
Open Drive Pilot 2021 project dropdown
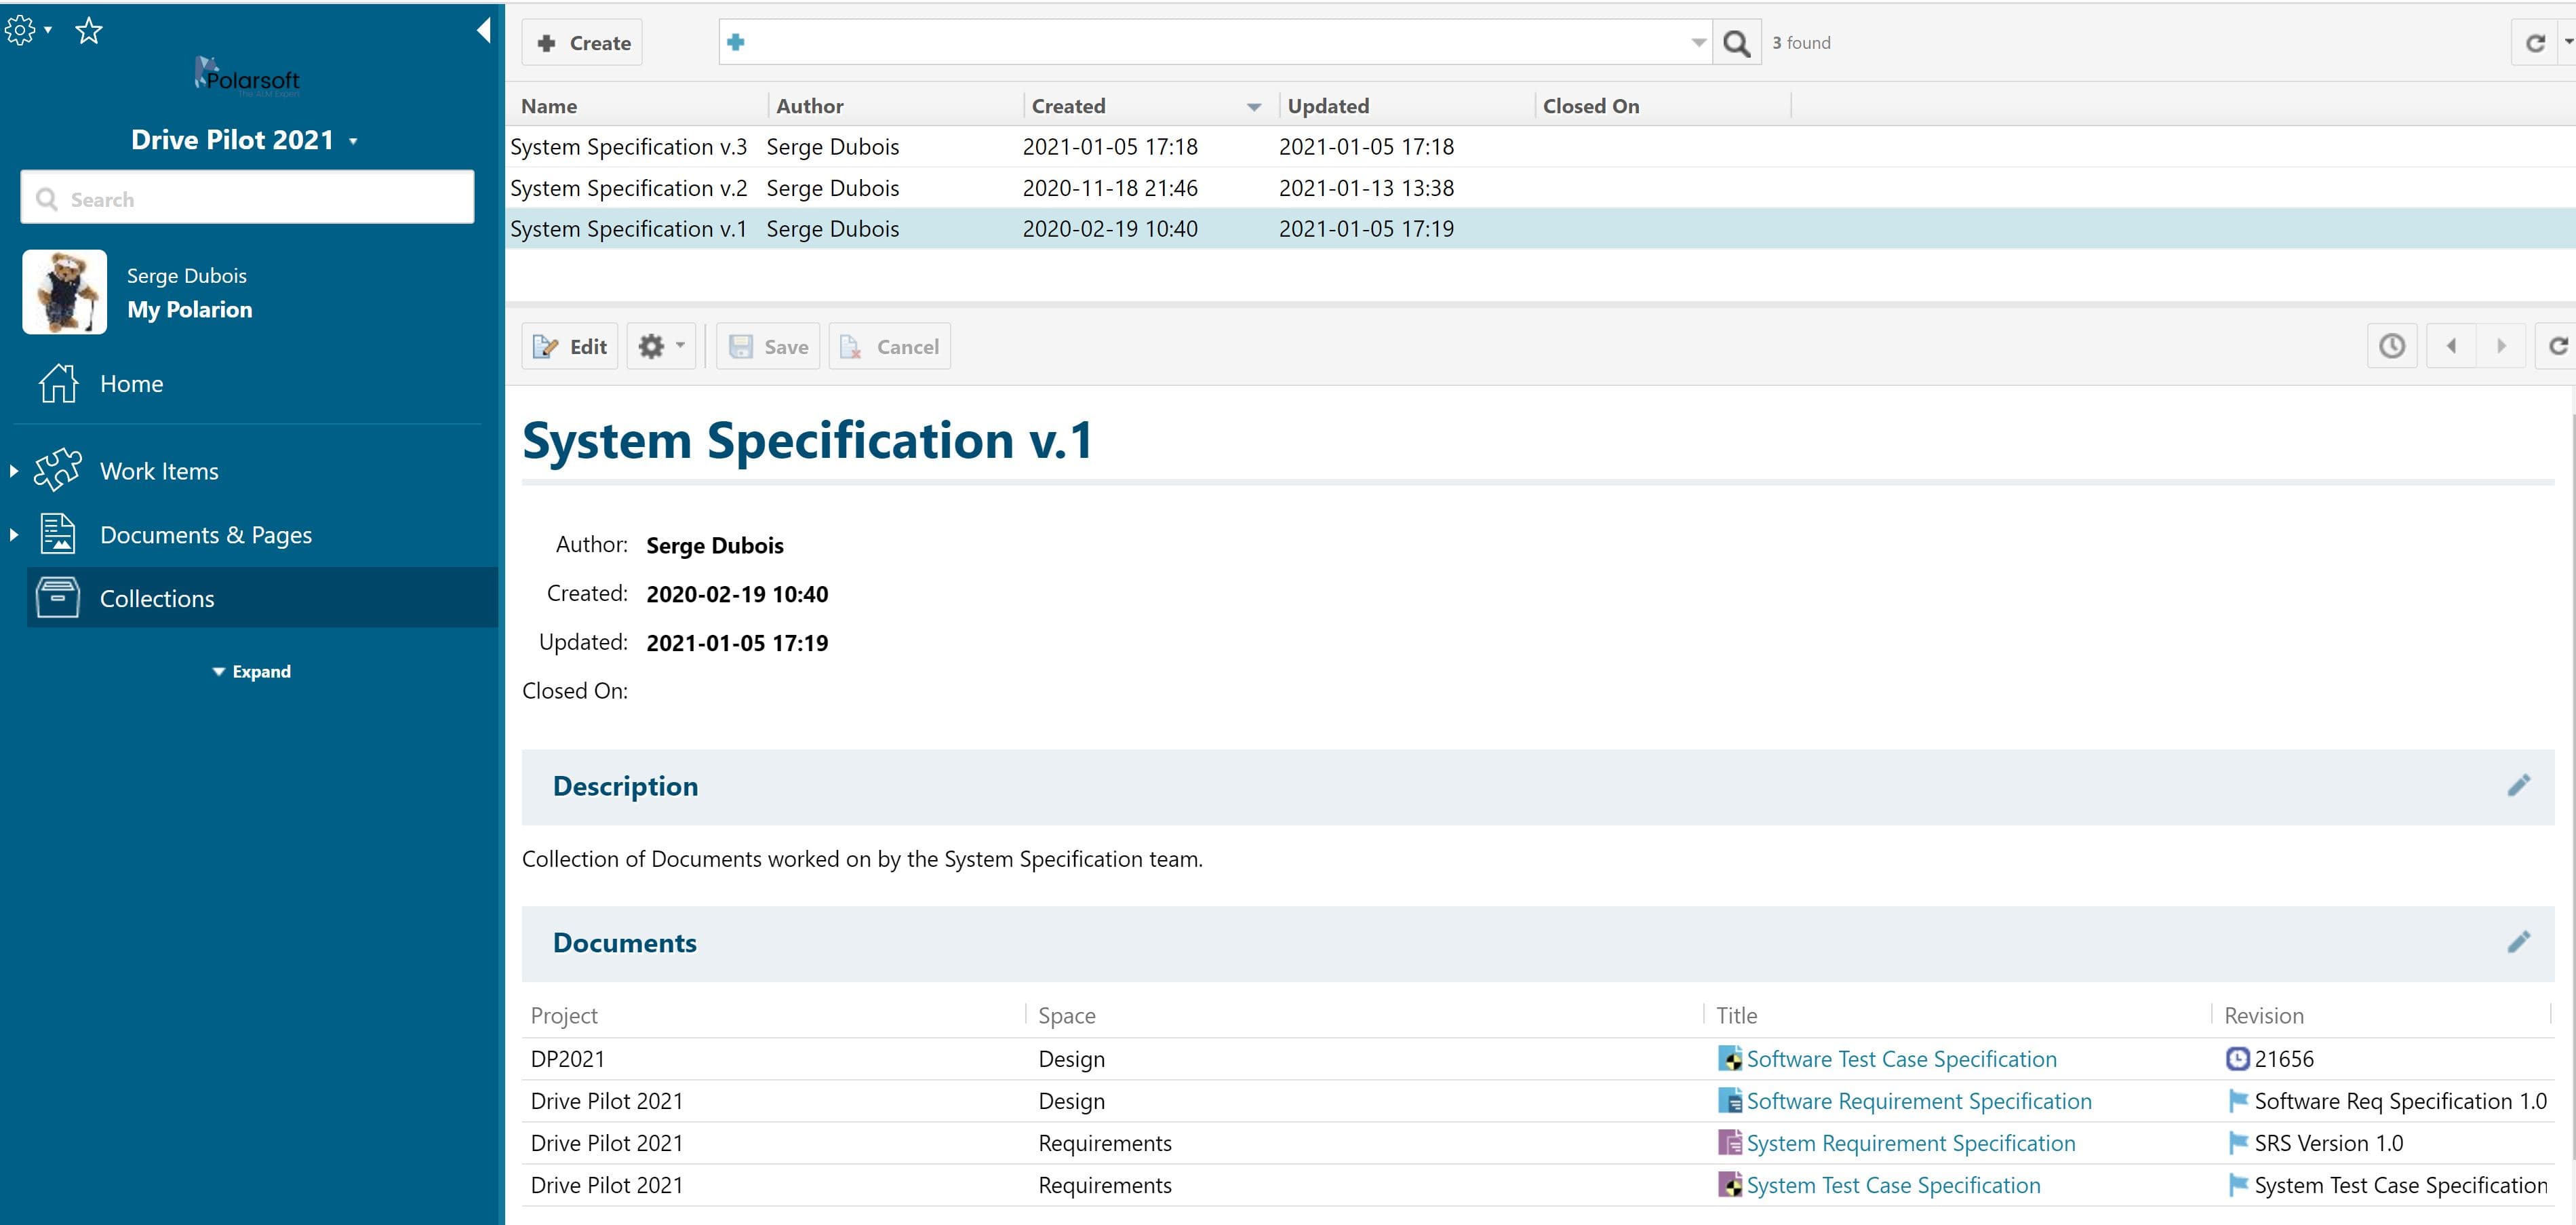[x=244, y=140]
